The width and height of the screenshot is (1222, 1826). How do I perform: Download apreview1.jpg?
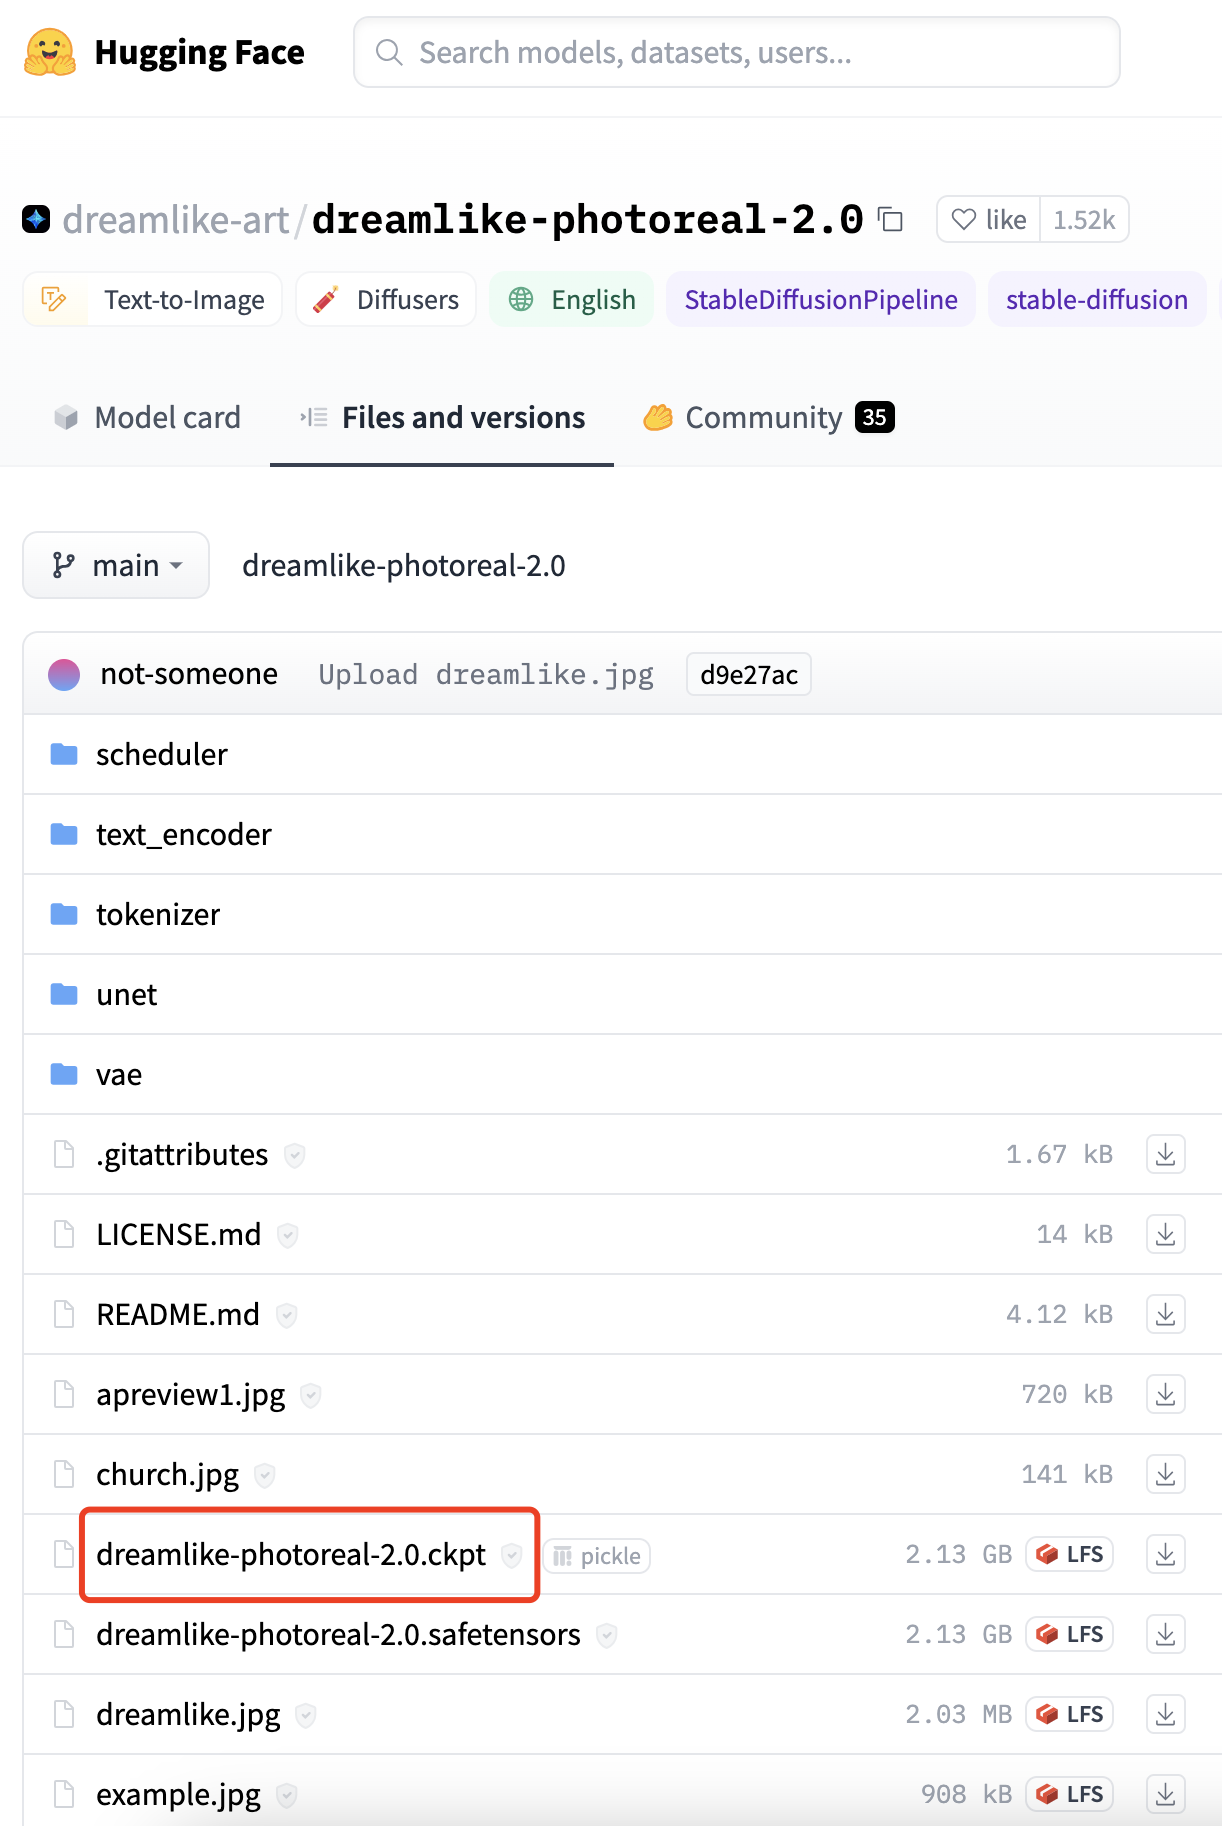coord(1165,1394)
